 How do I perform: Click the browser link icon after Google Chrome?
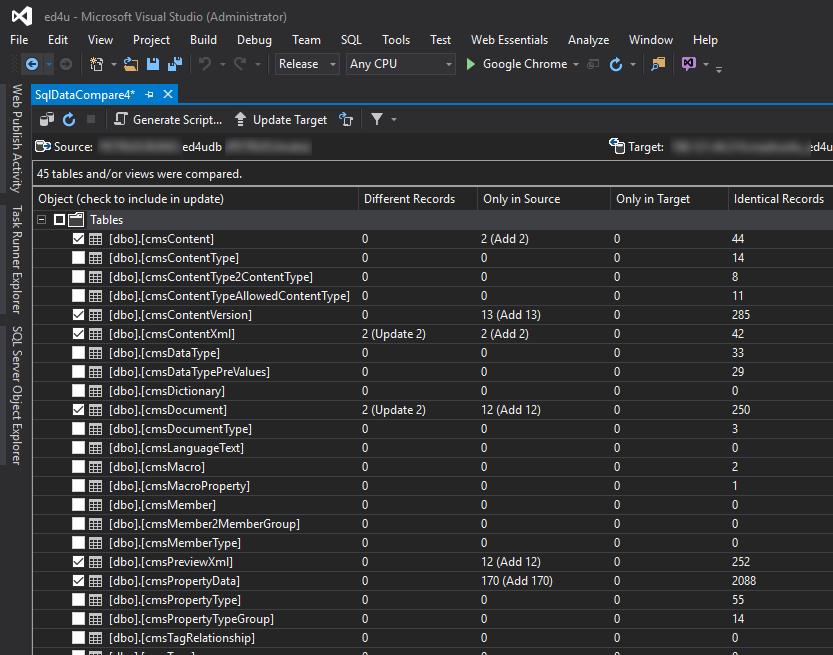click(x=593, y=64)
